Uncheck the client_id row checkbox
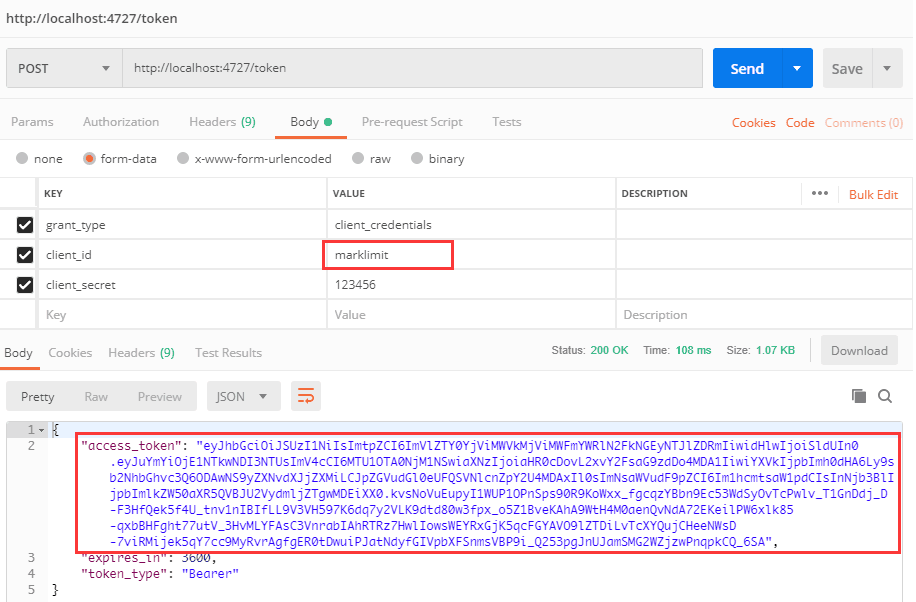This screenshot has height=602, width=916. [25, 255]
